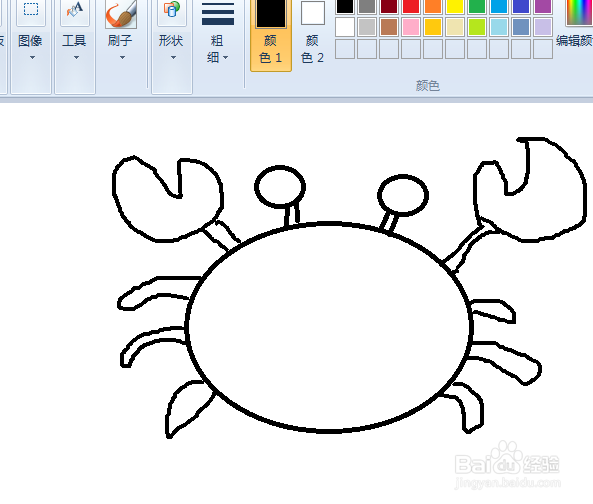Select Color 1 (颜色 1) foreground box
Image resolution: width=593 pixels, height=504 pixels.
(271, 14)
